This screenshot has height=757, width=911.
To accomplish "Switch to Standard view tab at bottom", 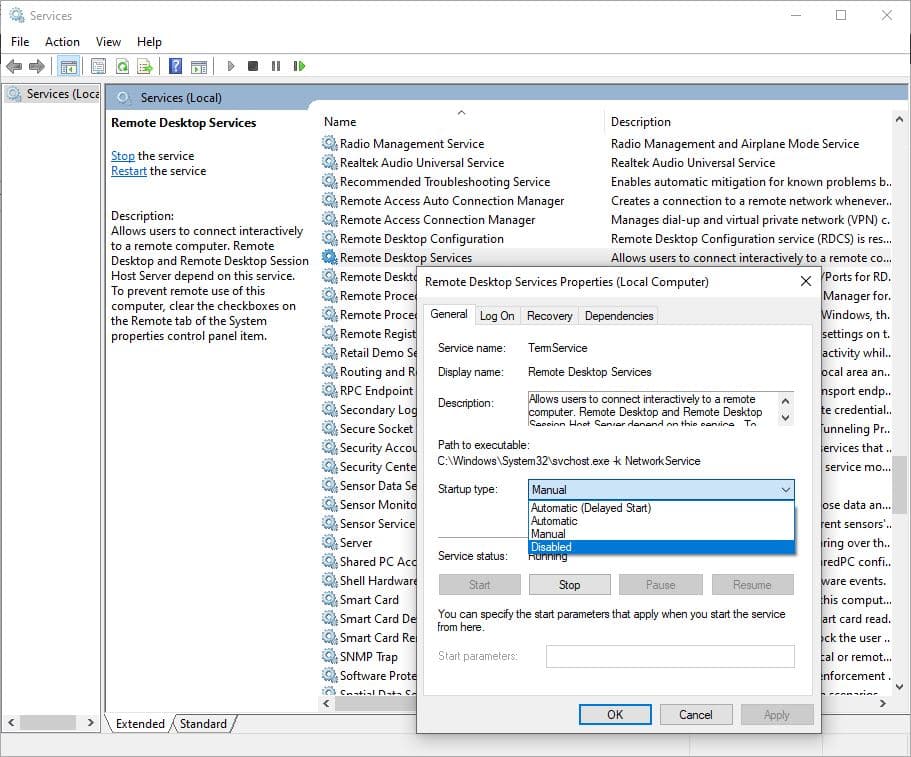I will (203, 723).
